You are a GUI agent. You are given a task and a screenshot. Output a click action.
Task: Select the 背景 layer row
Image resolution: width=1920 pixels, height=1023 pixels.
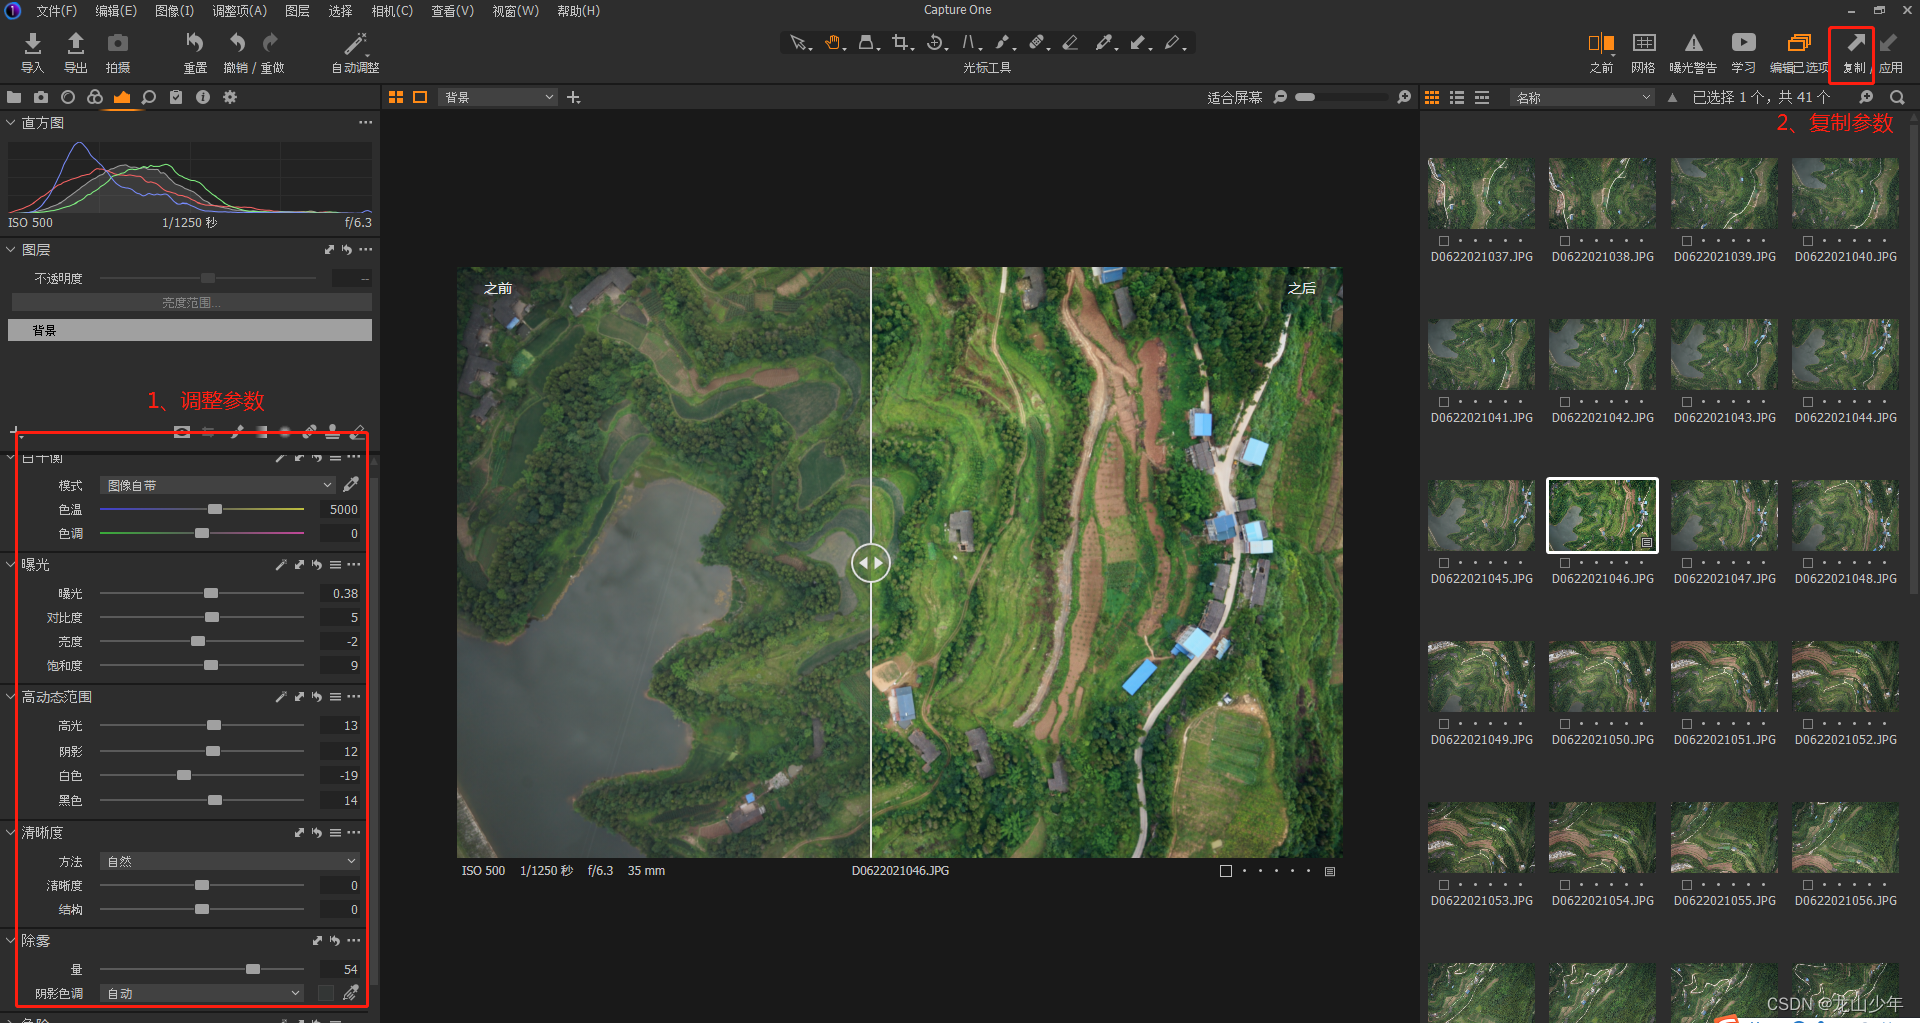point(190,330)
